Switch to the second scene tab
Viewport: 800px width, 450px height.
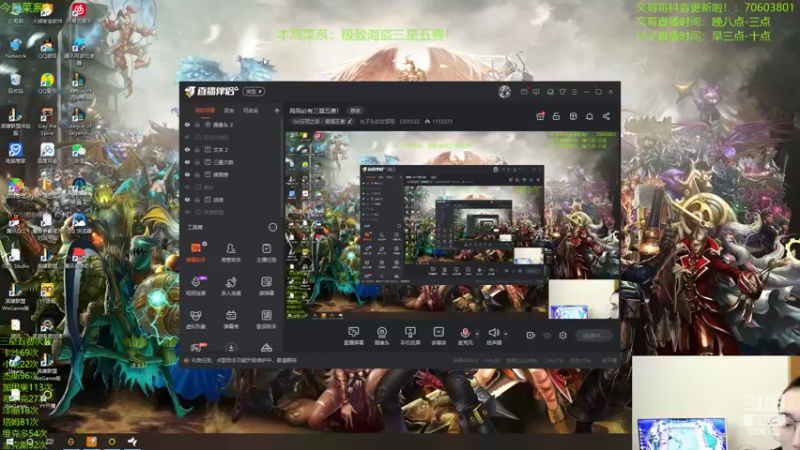pyautogui.click(x=229, y=110)
